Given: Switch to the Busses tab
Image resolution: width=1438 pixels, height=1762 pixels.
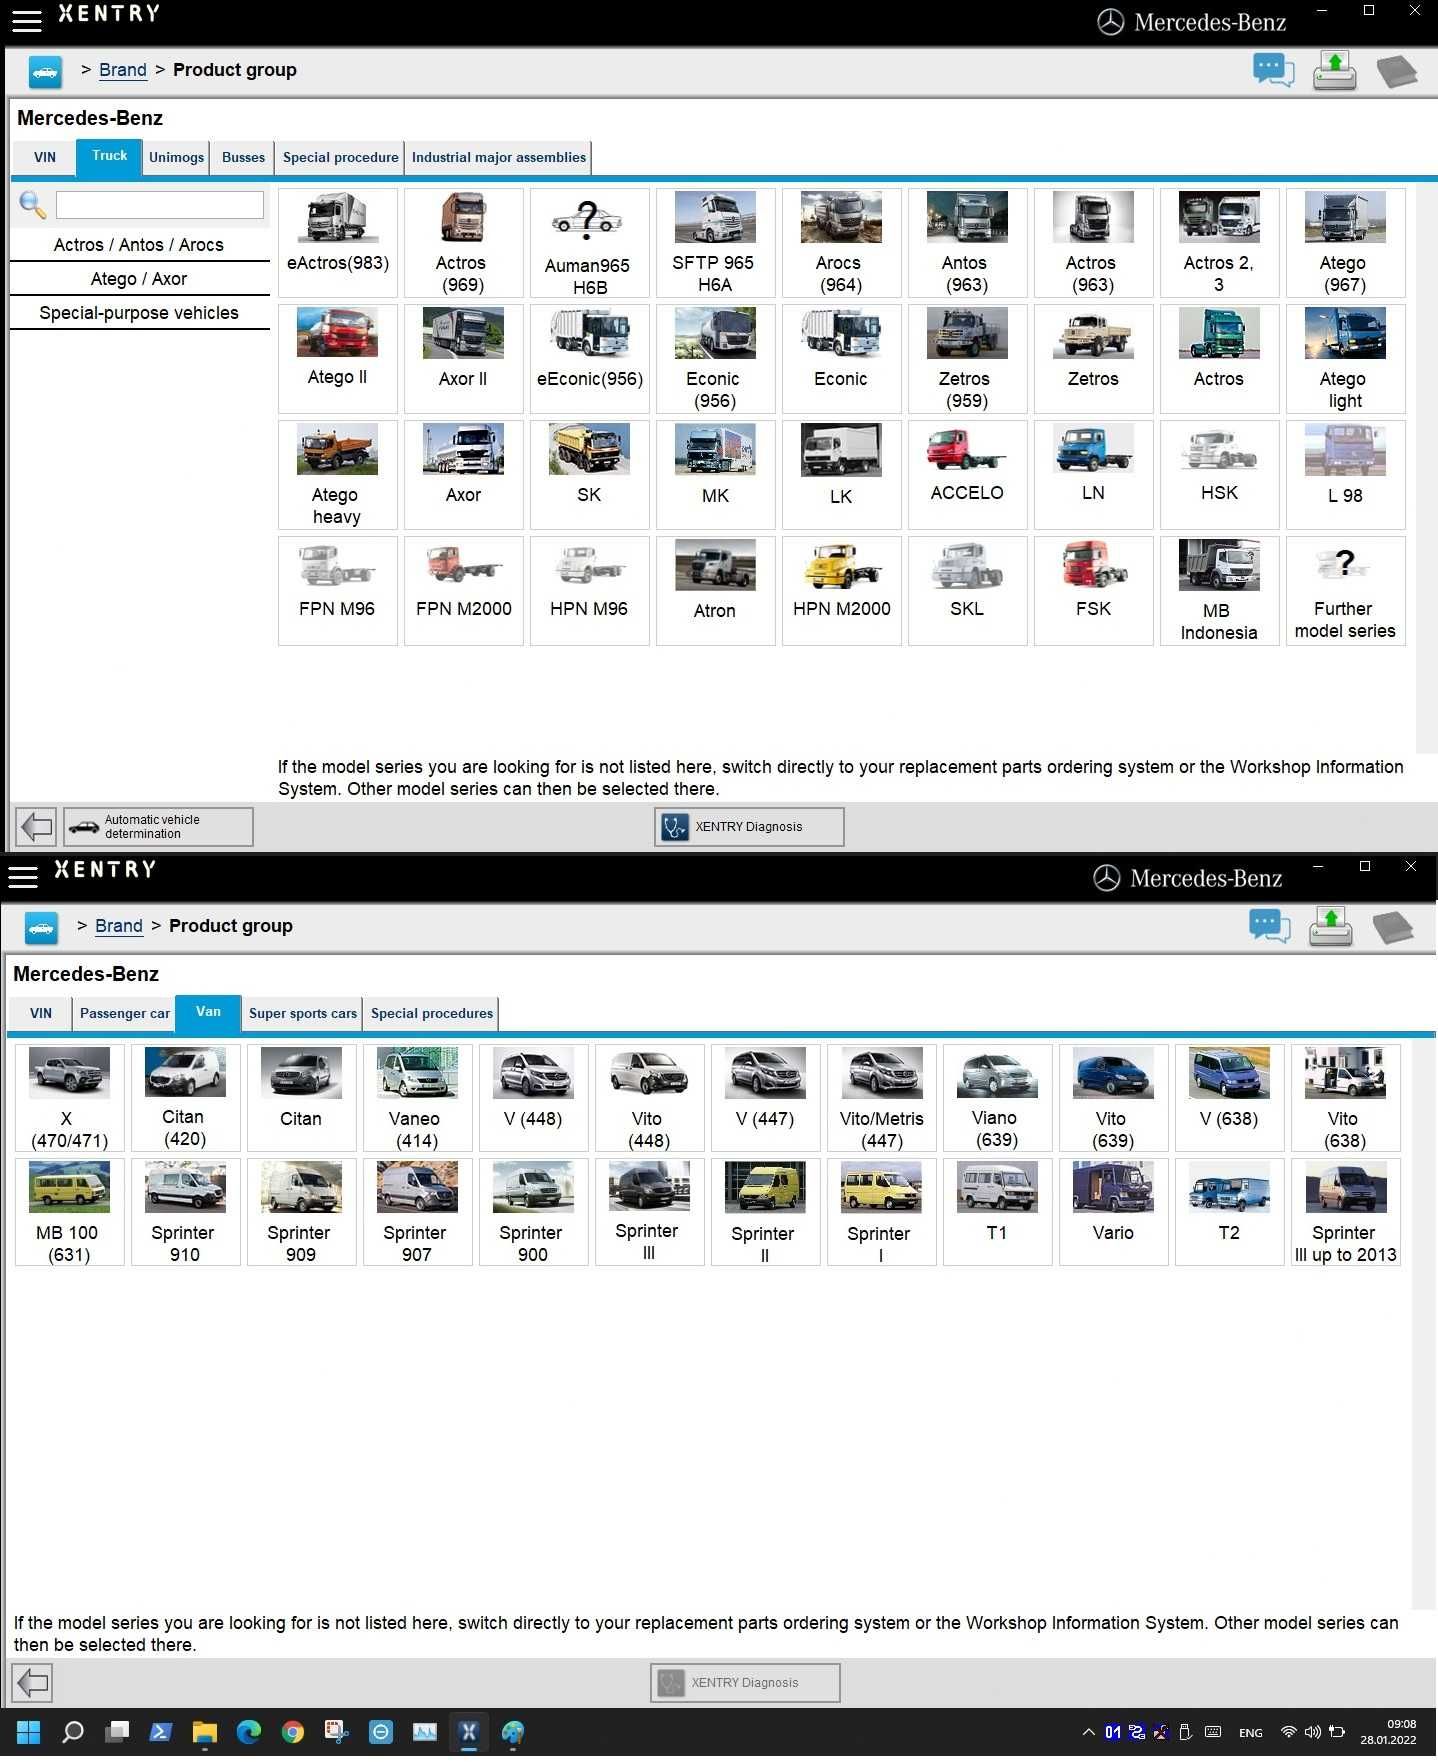Looking at the screenshot, I should (x=243, y=158).
